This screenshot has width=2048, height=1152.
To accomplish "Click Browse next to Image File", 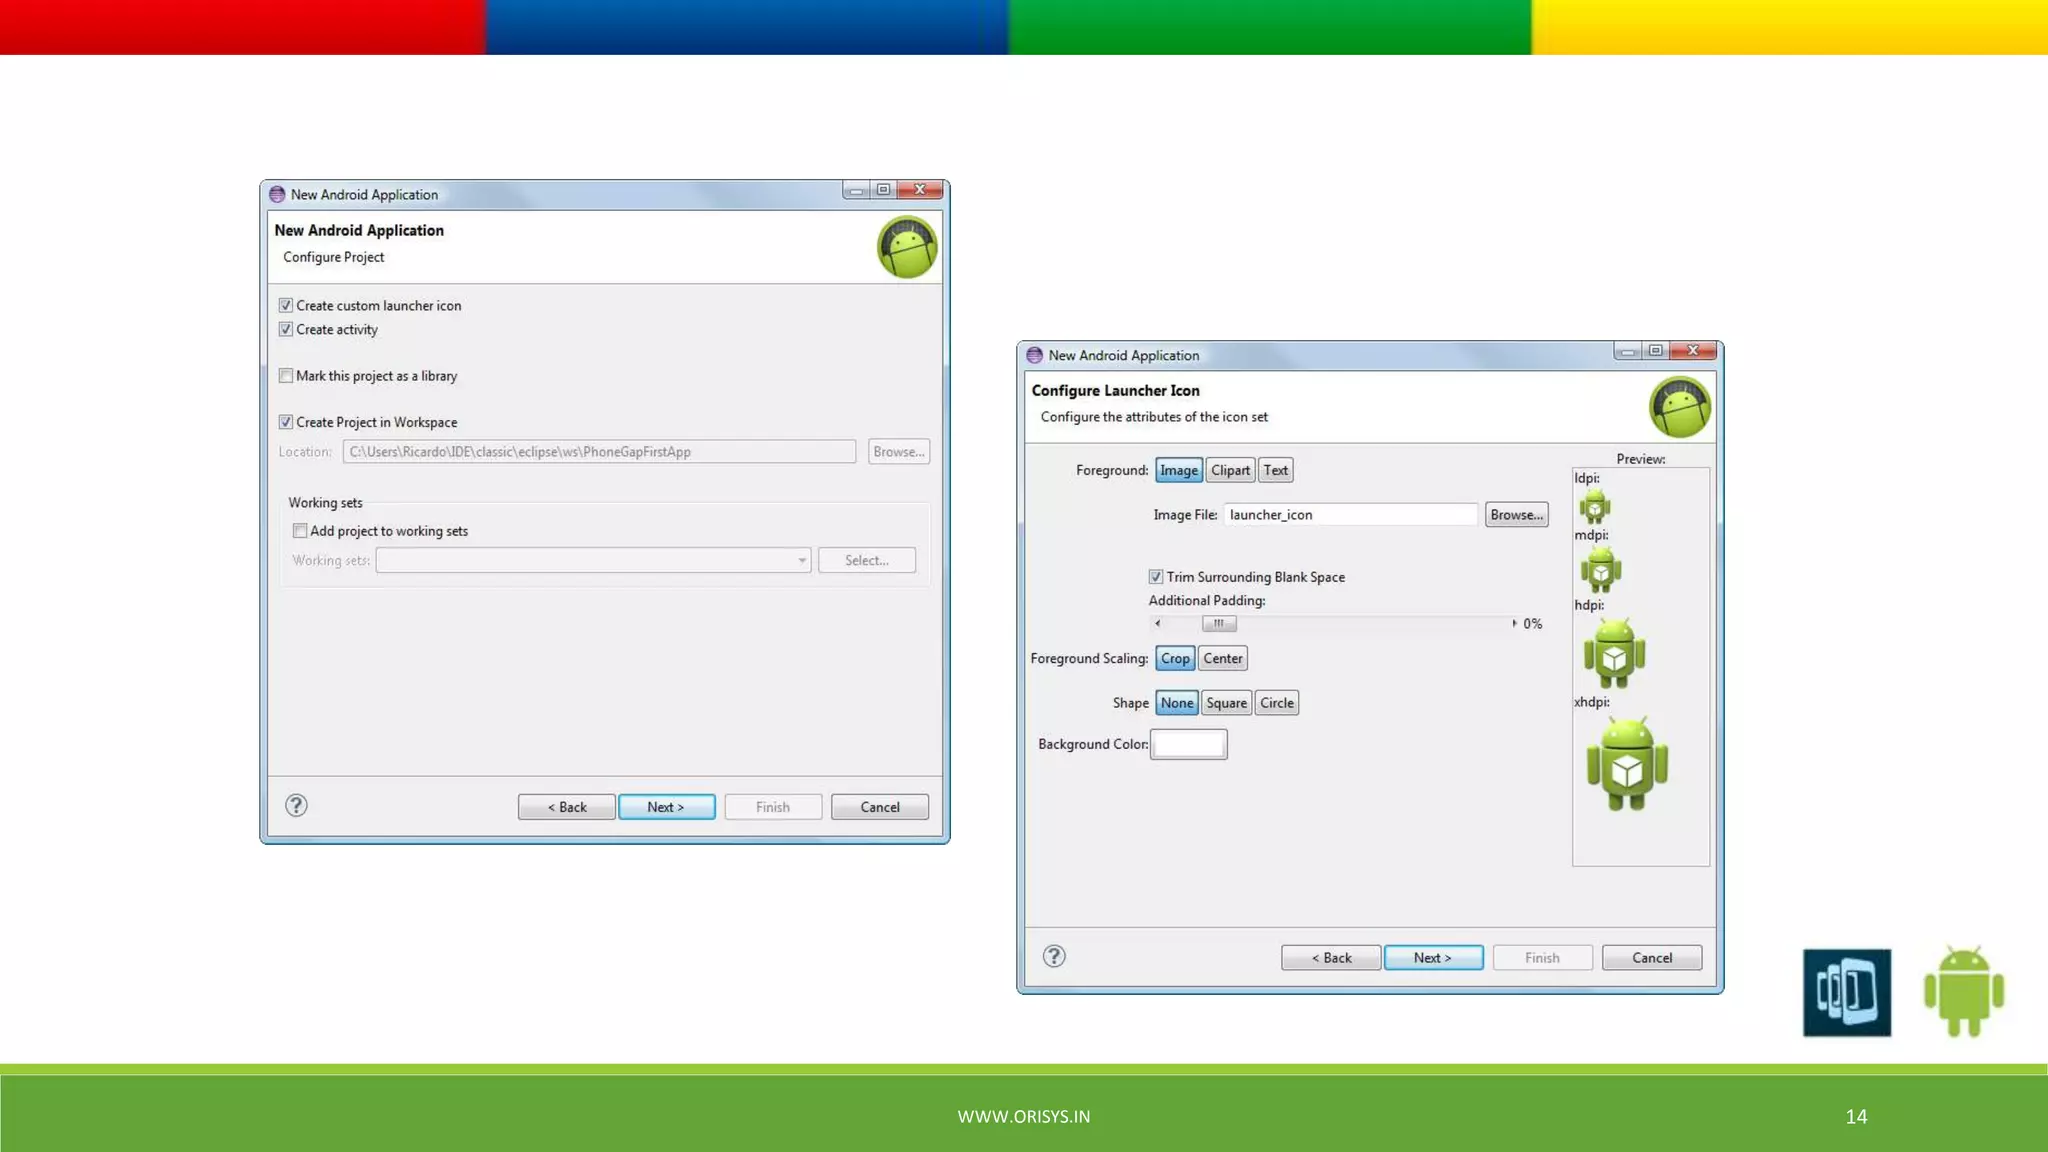I will point(1516,515).
